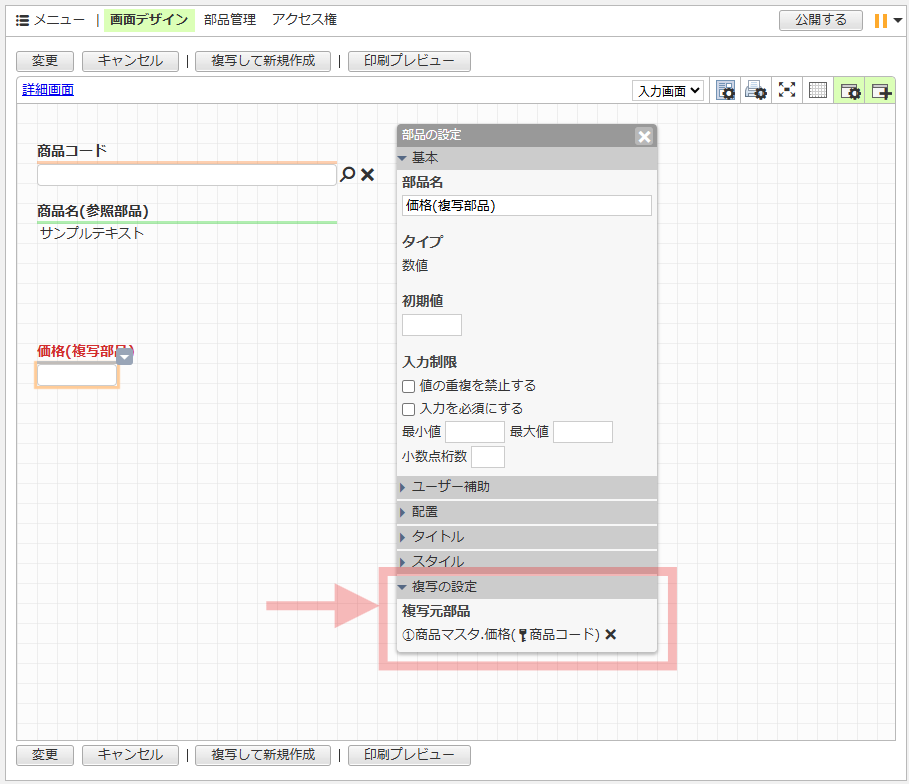Image resolution: width=909 pixels, height=784 pixels.
Task: Switch to 画面デザイン tab
Action: 150,20
